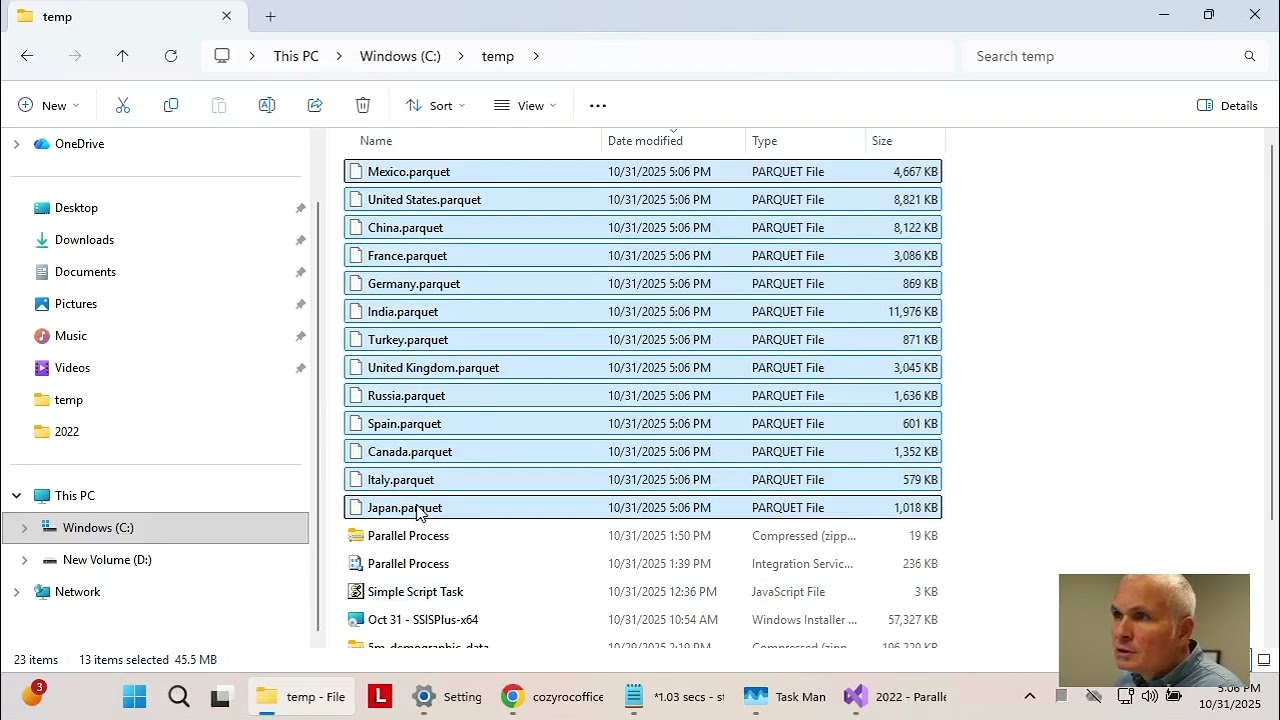Click the red L app taskbar icon
This screenshot has width=1280, height=720.
[379, 697]
